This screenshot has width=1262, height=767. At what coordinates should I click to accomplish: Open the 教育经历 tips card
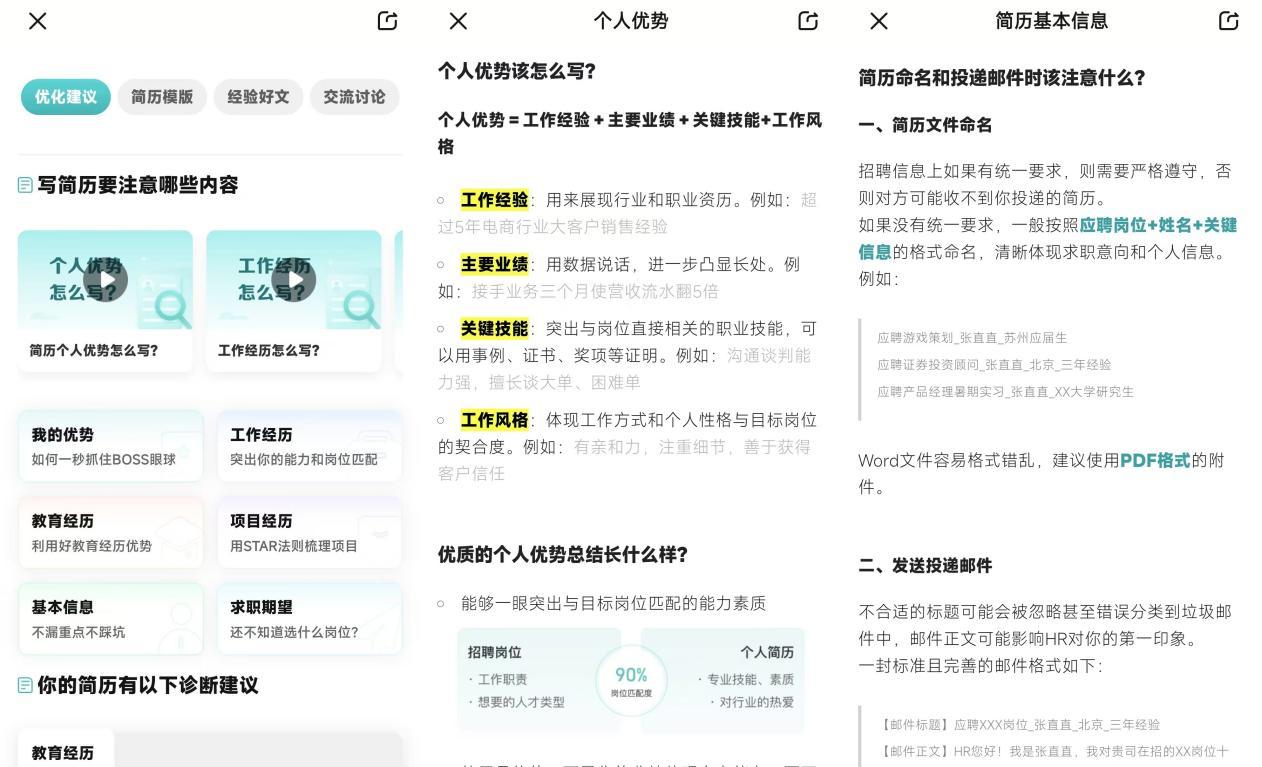coord(110,533)
